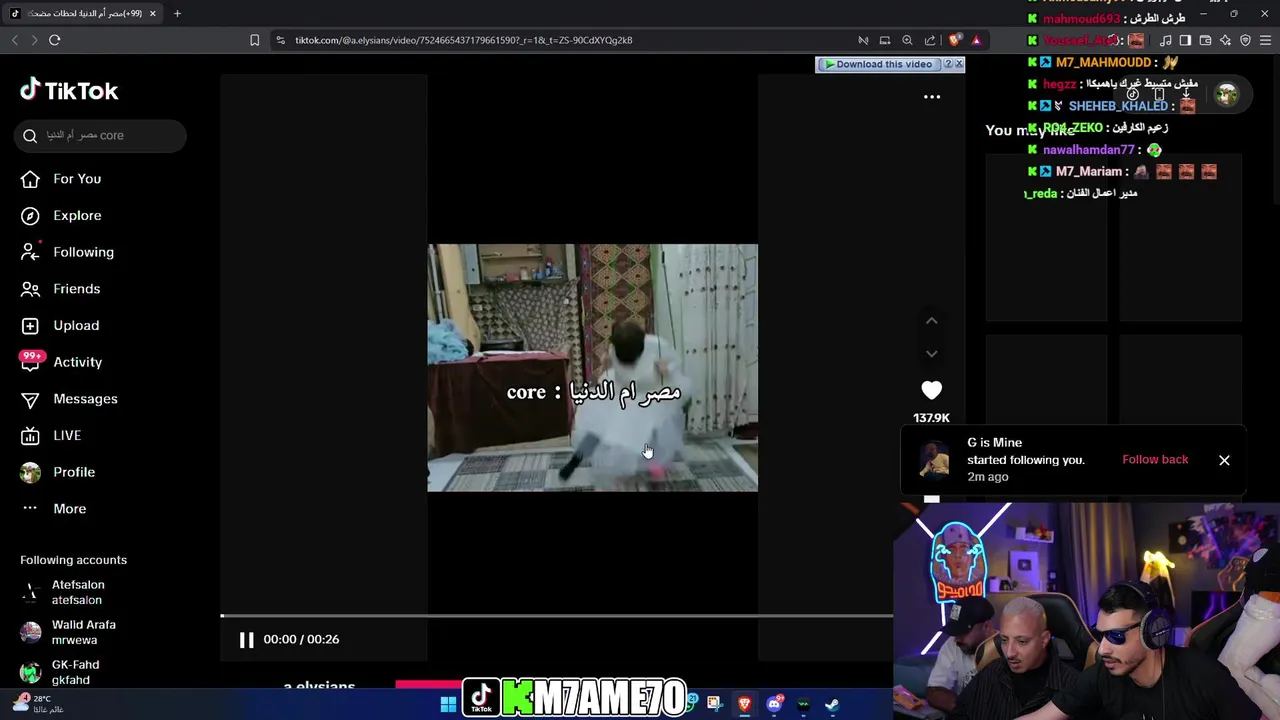Viewport: 1280px width, 720px height.
Task: Open Messages in TikTok sidebar
Action: click(70, 399)
